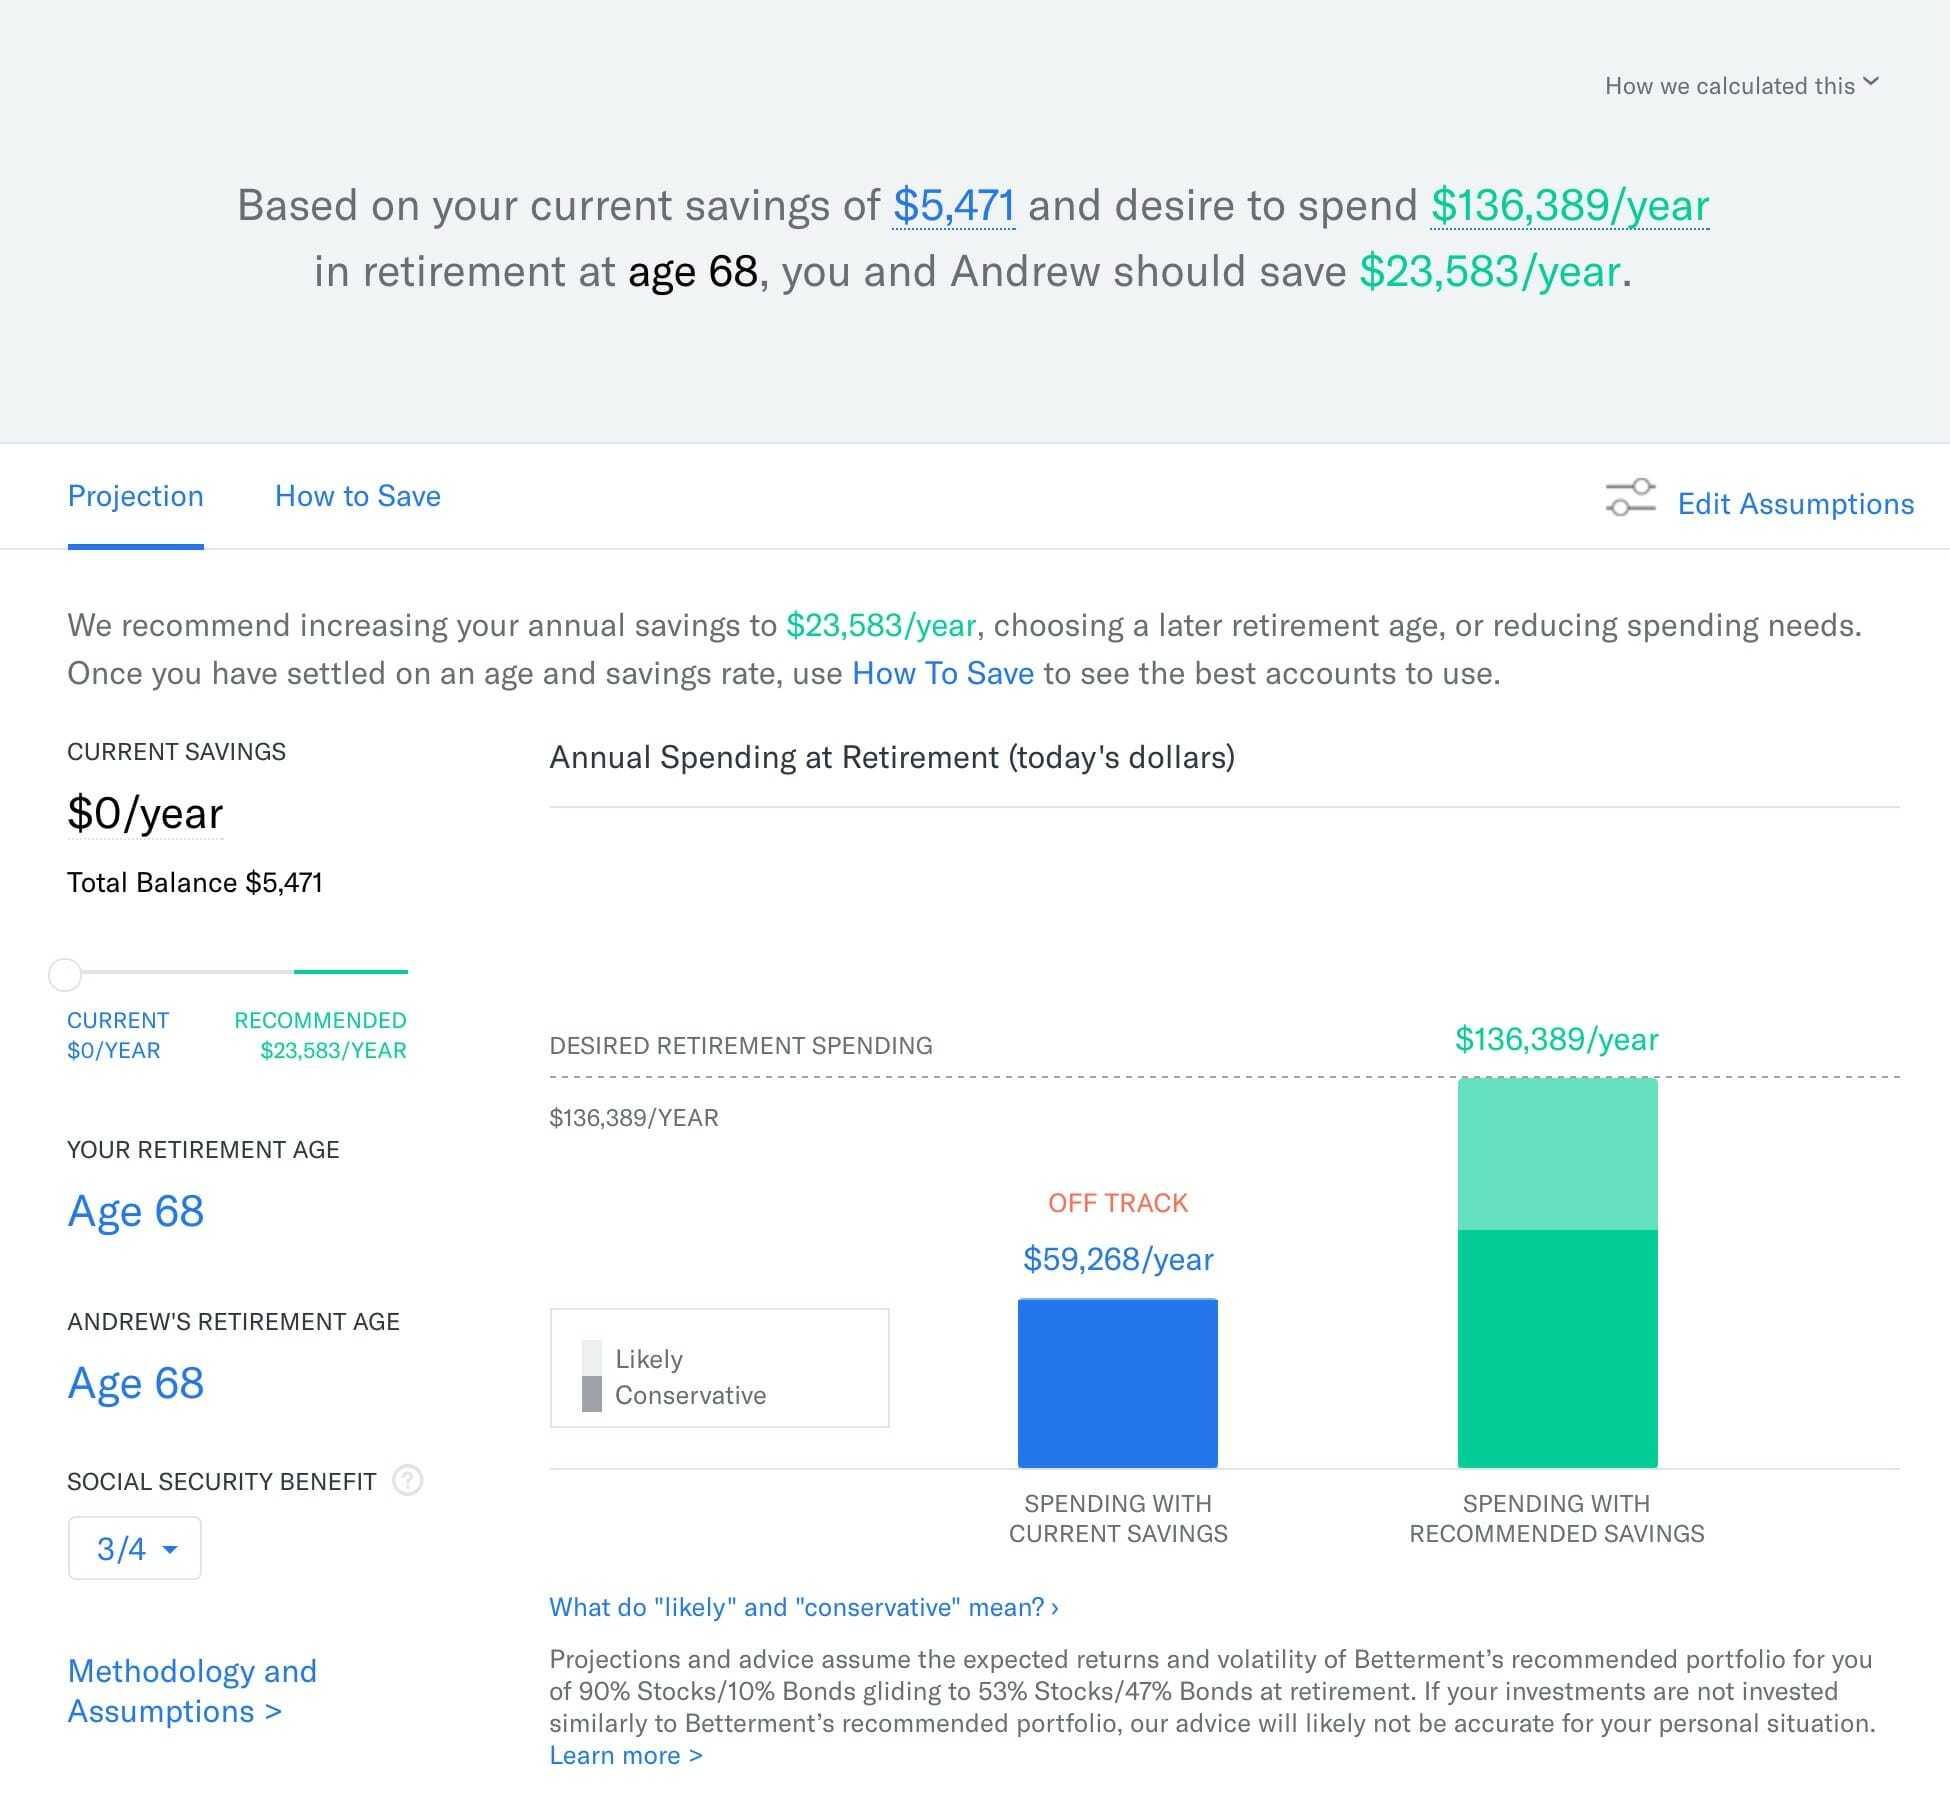Viewport: 1950px width, 1814px height.
Task: Click the Likely legend indicator icon
Action: coord(590,1359)
